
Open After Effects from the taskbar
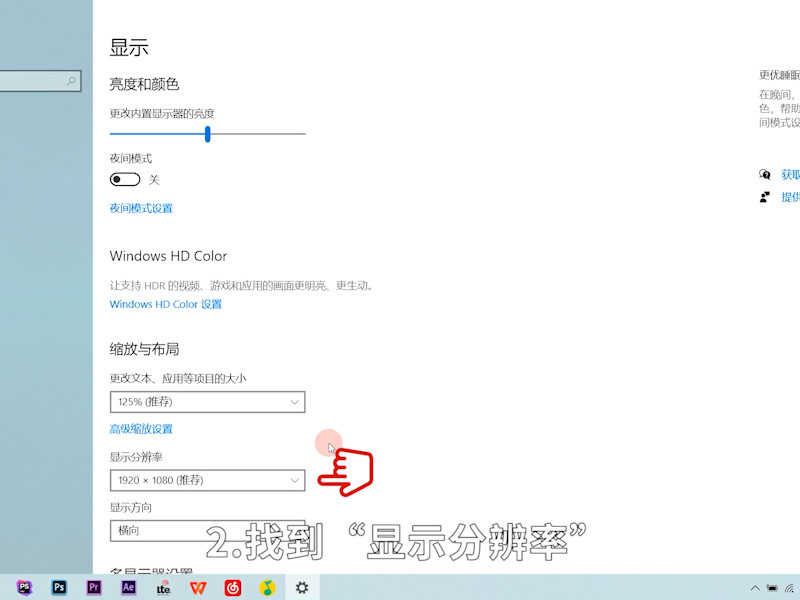click(x=129, y=588)
